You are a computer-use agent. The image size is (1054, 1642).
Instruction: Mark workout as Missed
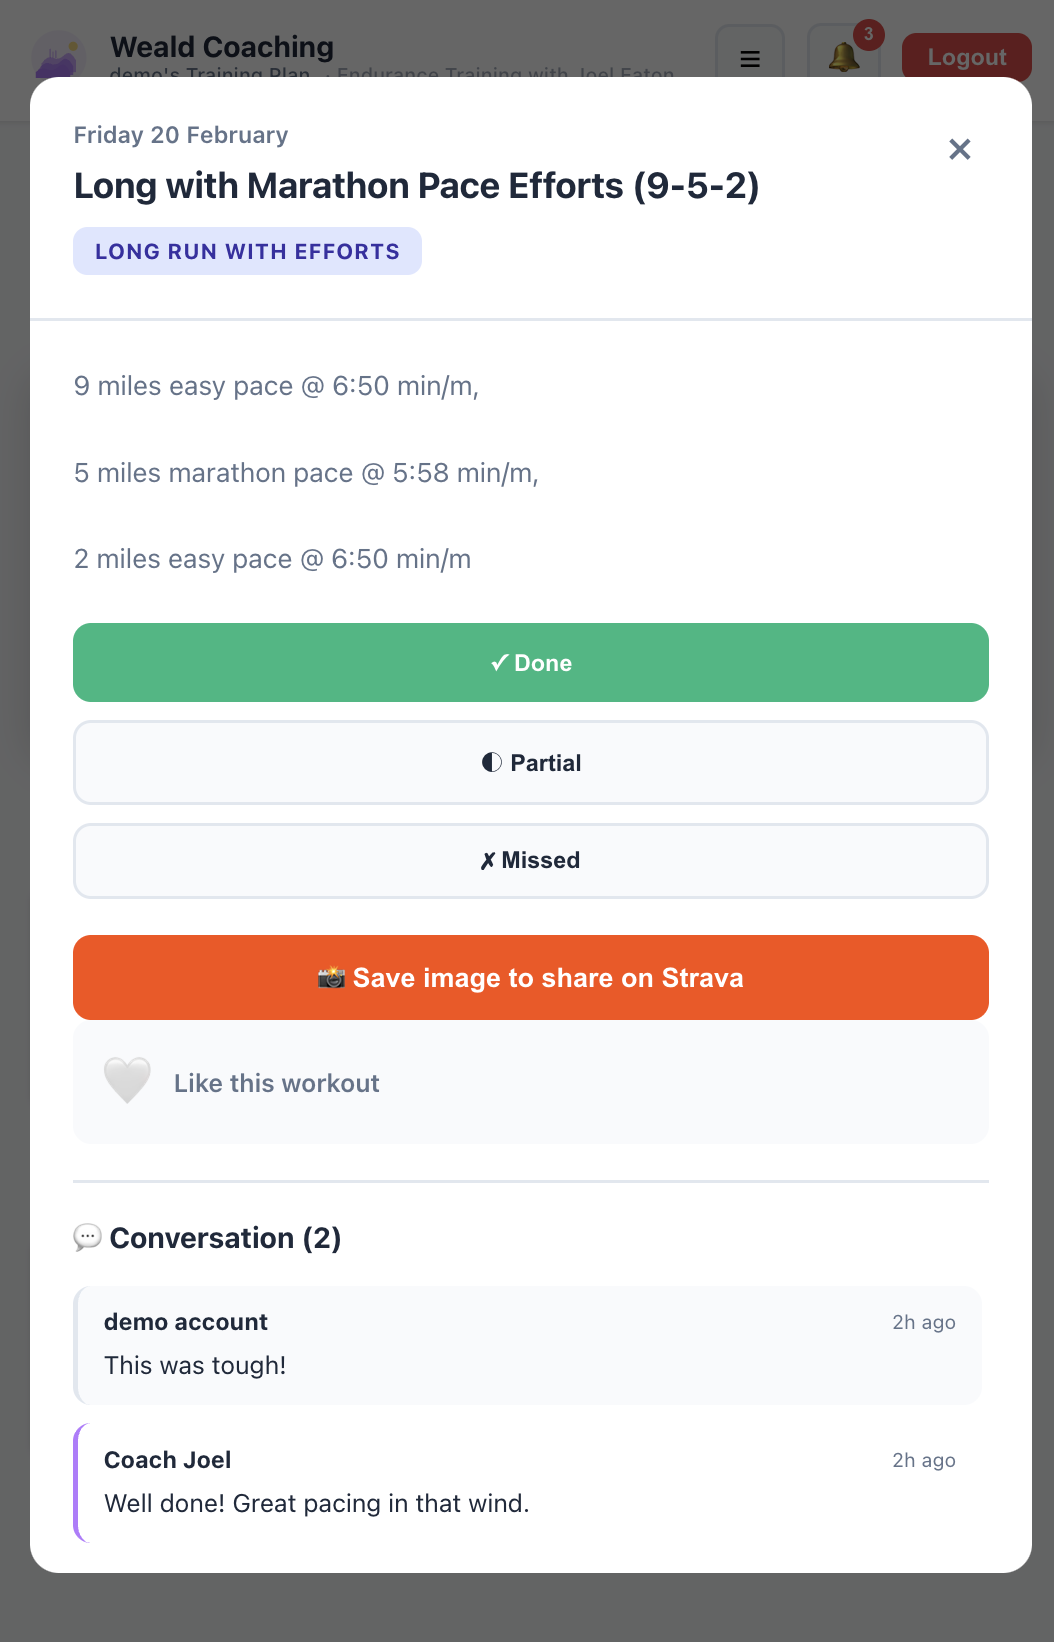pyautogui.click(x=531, y=861)
